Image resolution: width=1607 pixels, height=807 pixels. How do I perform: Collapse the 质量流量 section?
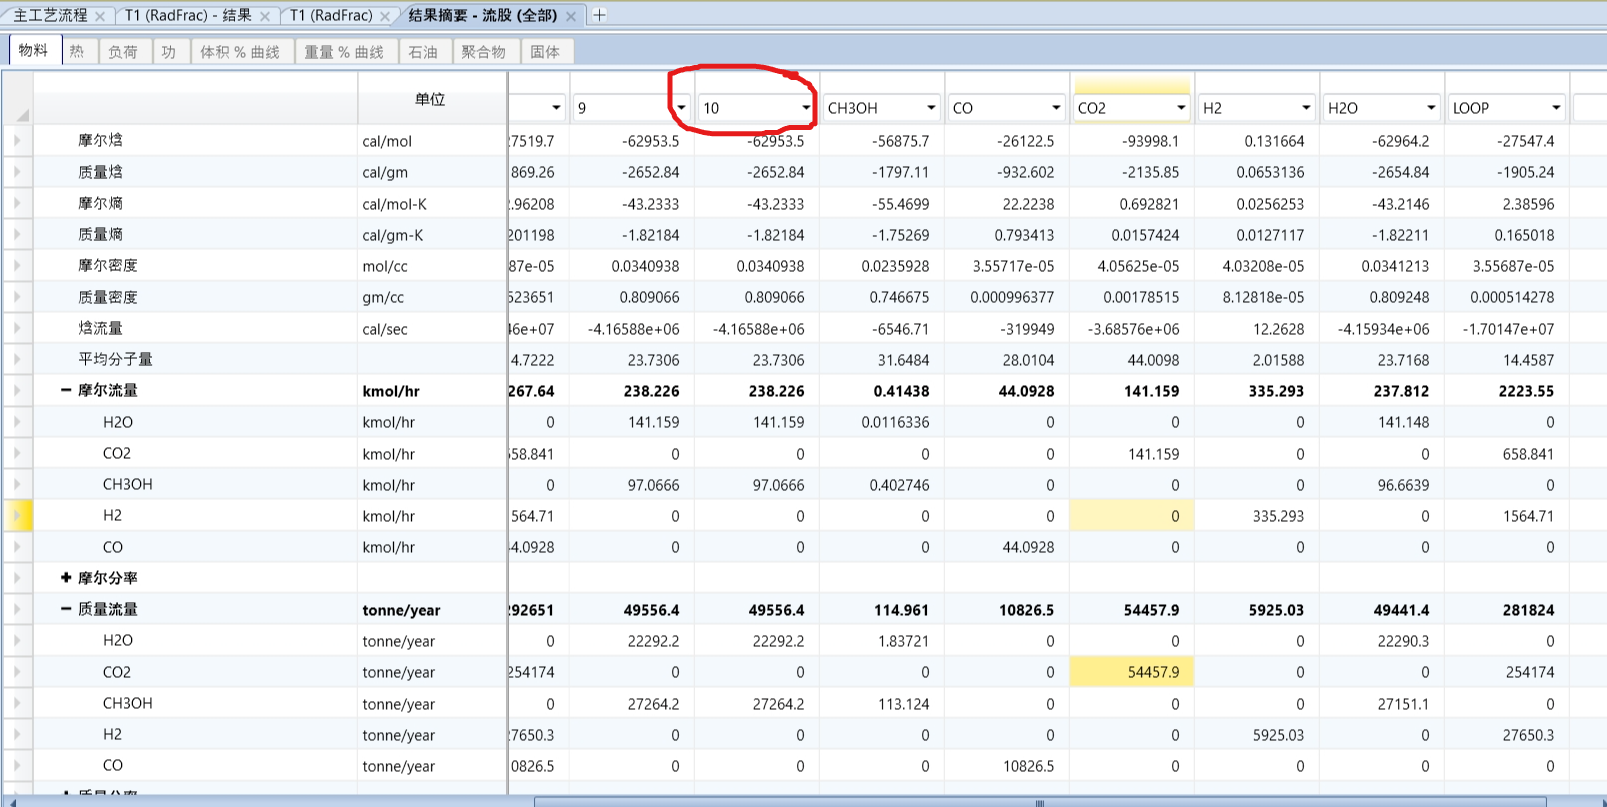[x=66, y=609]
